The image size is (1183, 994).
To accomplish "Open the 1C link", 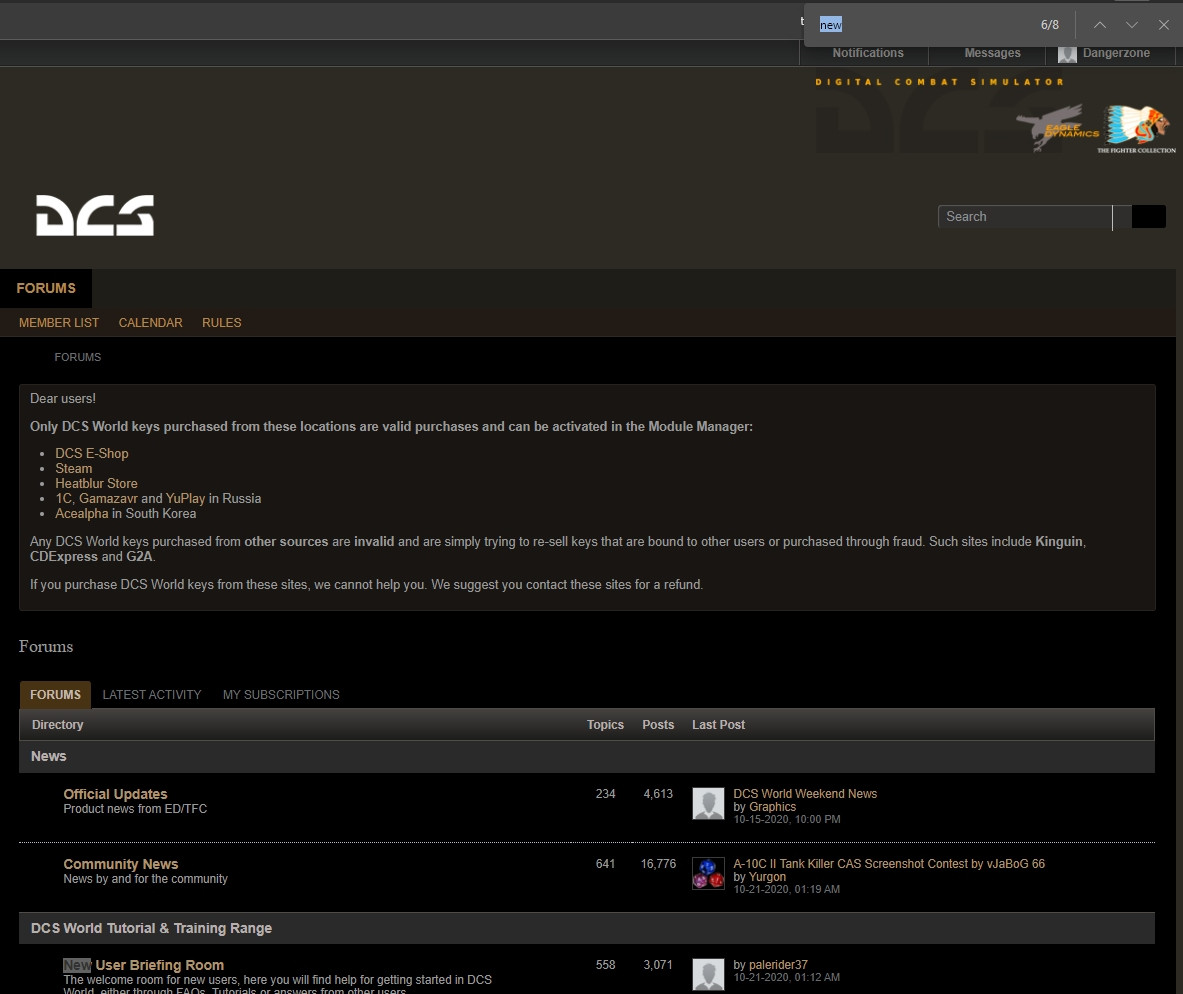I will click(63, 499).
